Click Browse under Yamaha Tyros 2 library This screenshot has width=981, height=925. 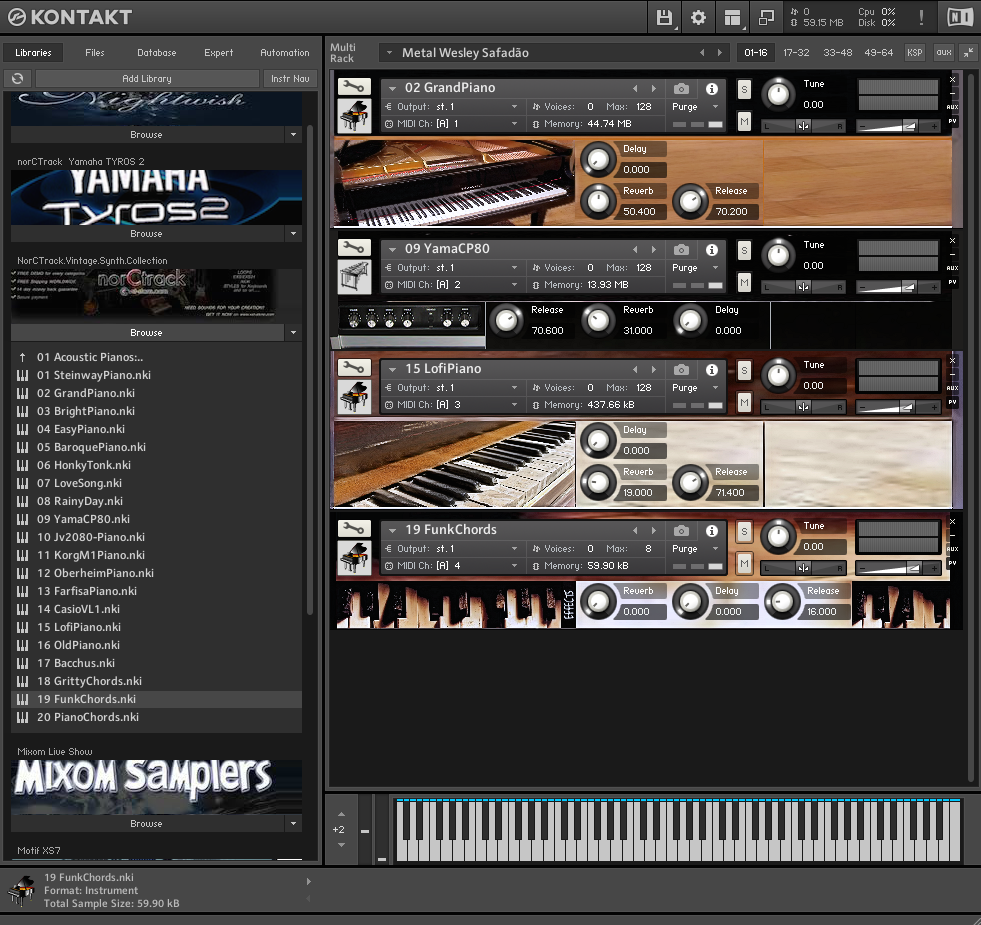click(146, 233)
